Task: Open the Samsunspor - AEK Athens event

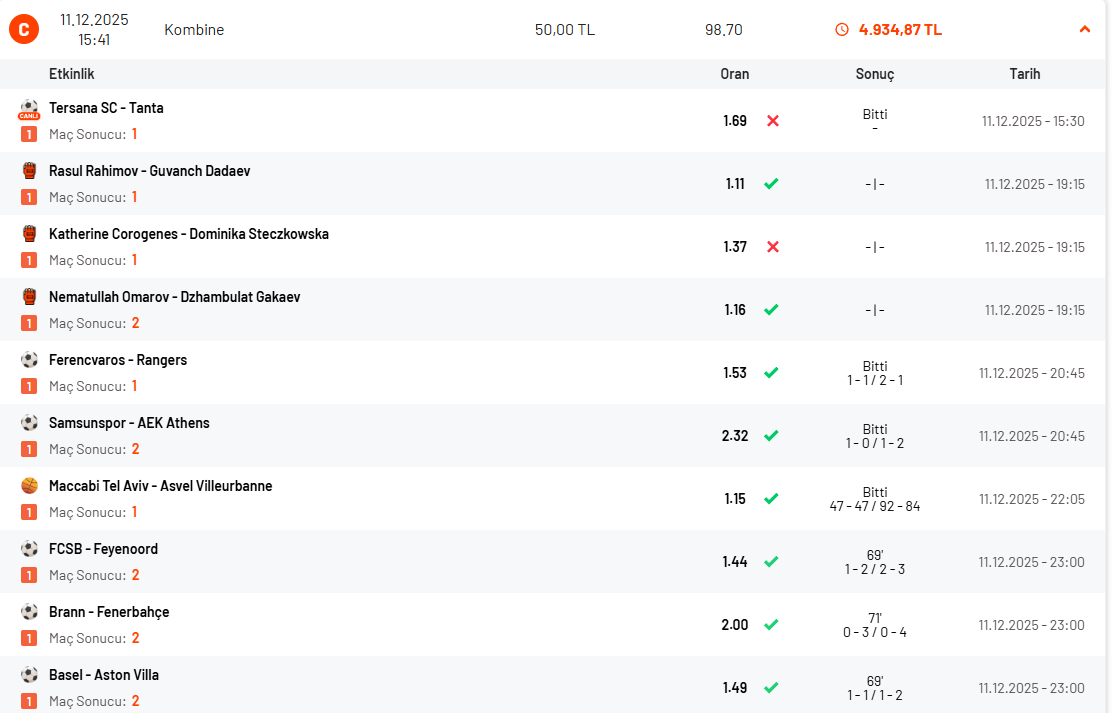Action: coord(129,423)
